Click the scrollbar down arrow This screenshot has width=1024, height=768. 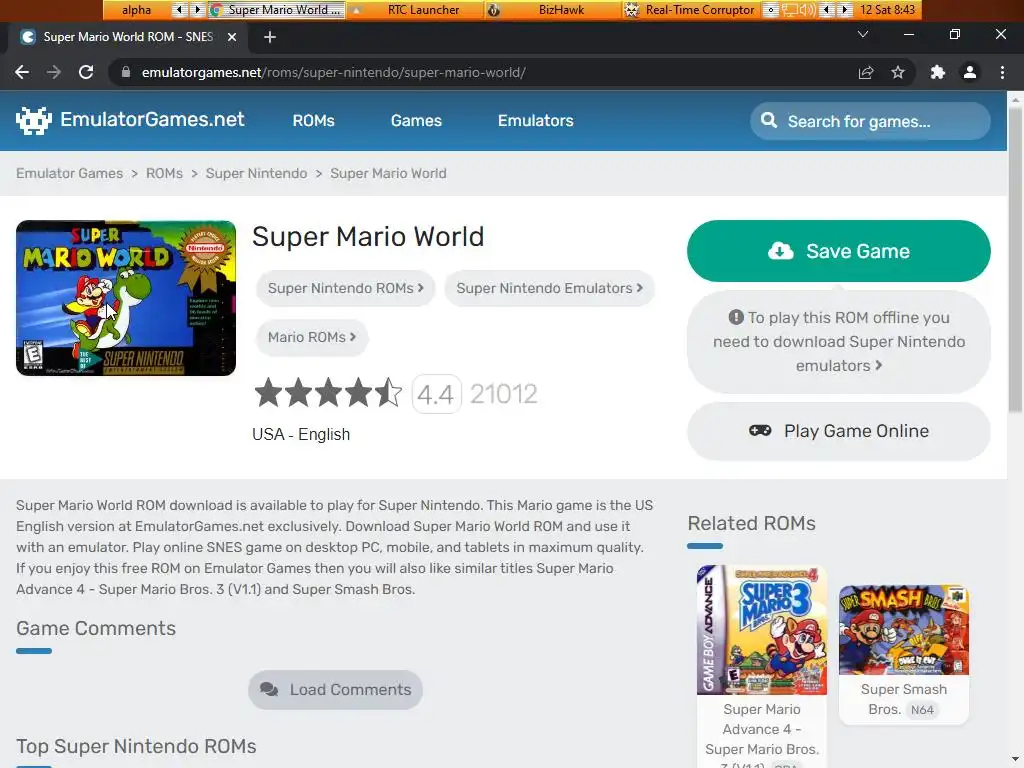[1016, 761]
